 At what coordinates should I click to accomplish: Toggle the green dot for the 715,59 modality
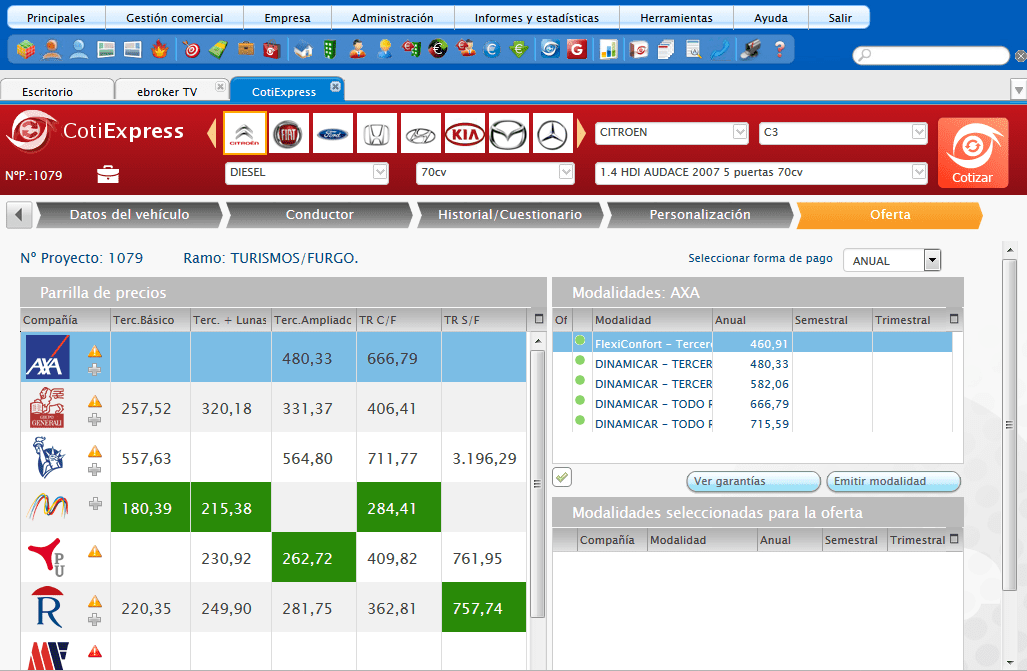(x=580, y=420)
